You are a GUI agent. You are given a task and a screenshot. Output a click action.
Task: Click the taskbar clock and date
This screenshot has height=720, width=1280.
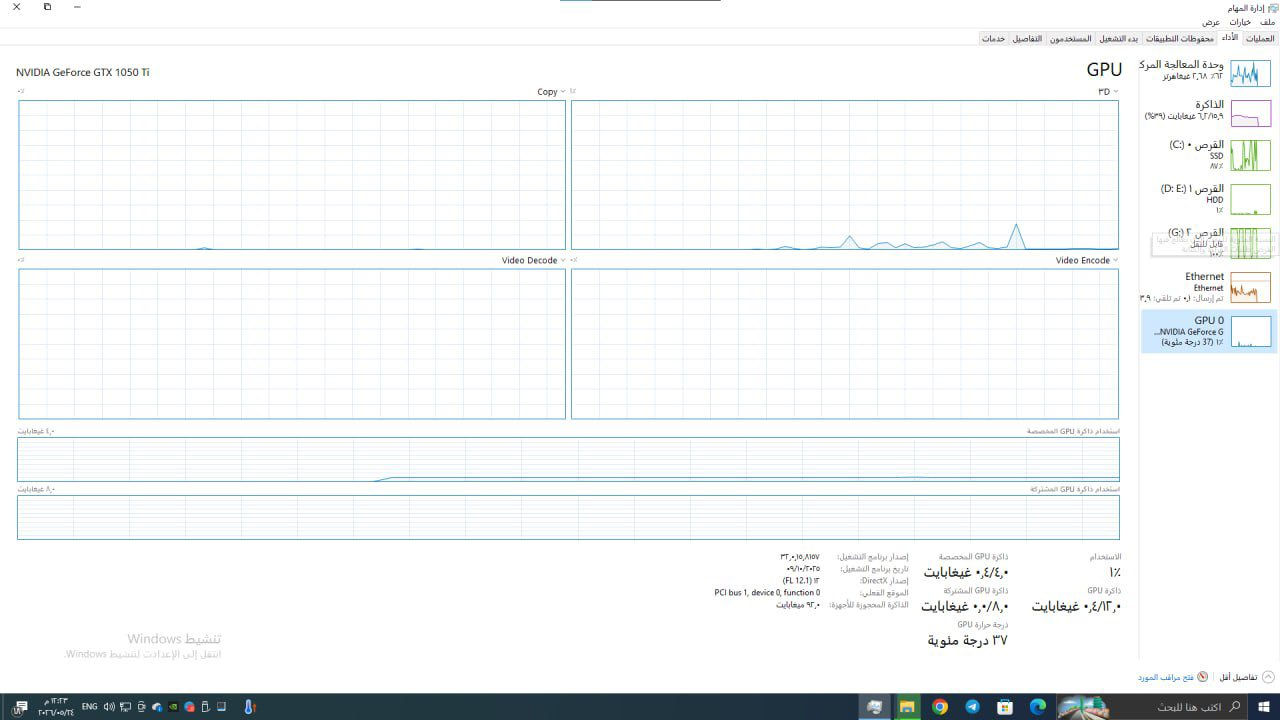tap(55, 707)
